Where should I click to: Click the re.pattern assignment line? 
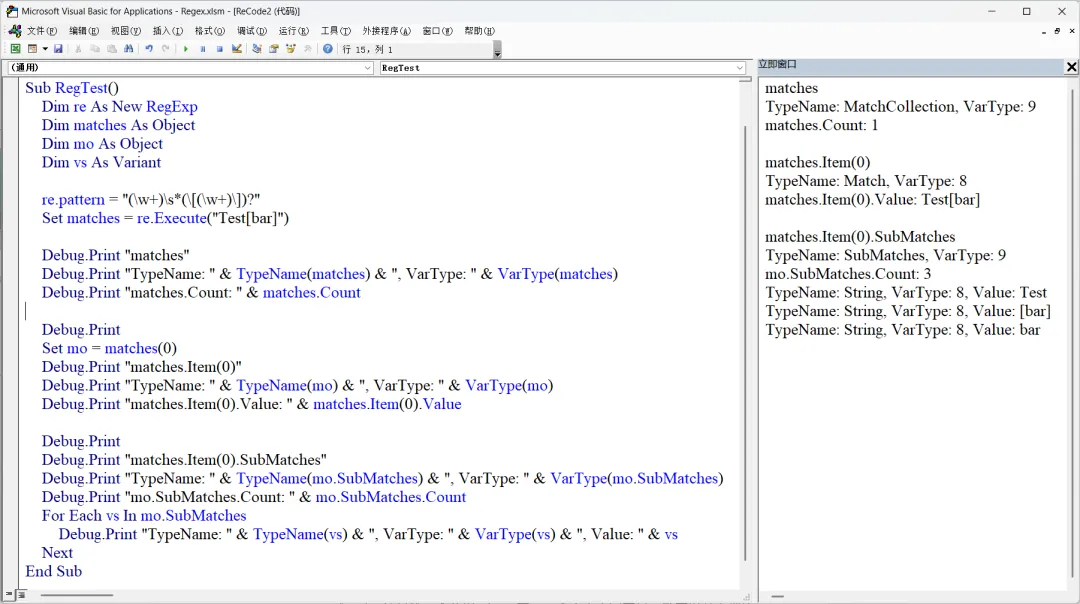tap(151, 199)
